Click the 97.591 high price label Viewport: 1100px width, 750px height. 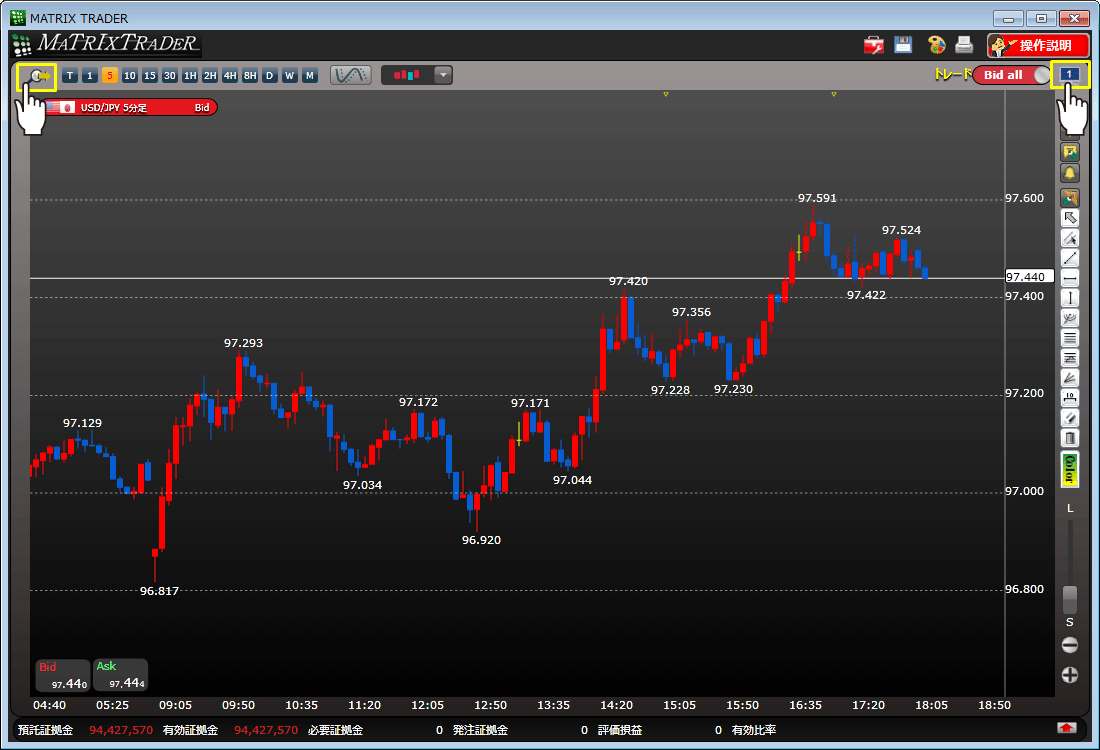point(817,199)
